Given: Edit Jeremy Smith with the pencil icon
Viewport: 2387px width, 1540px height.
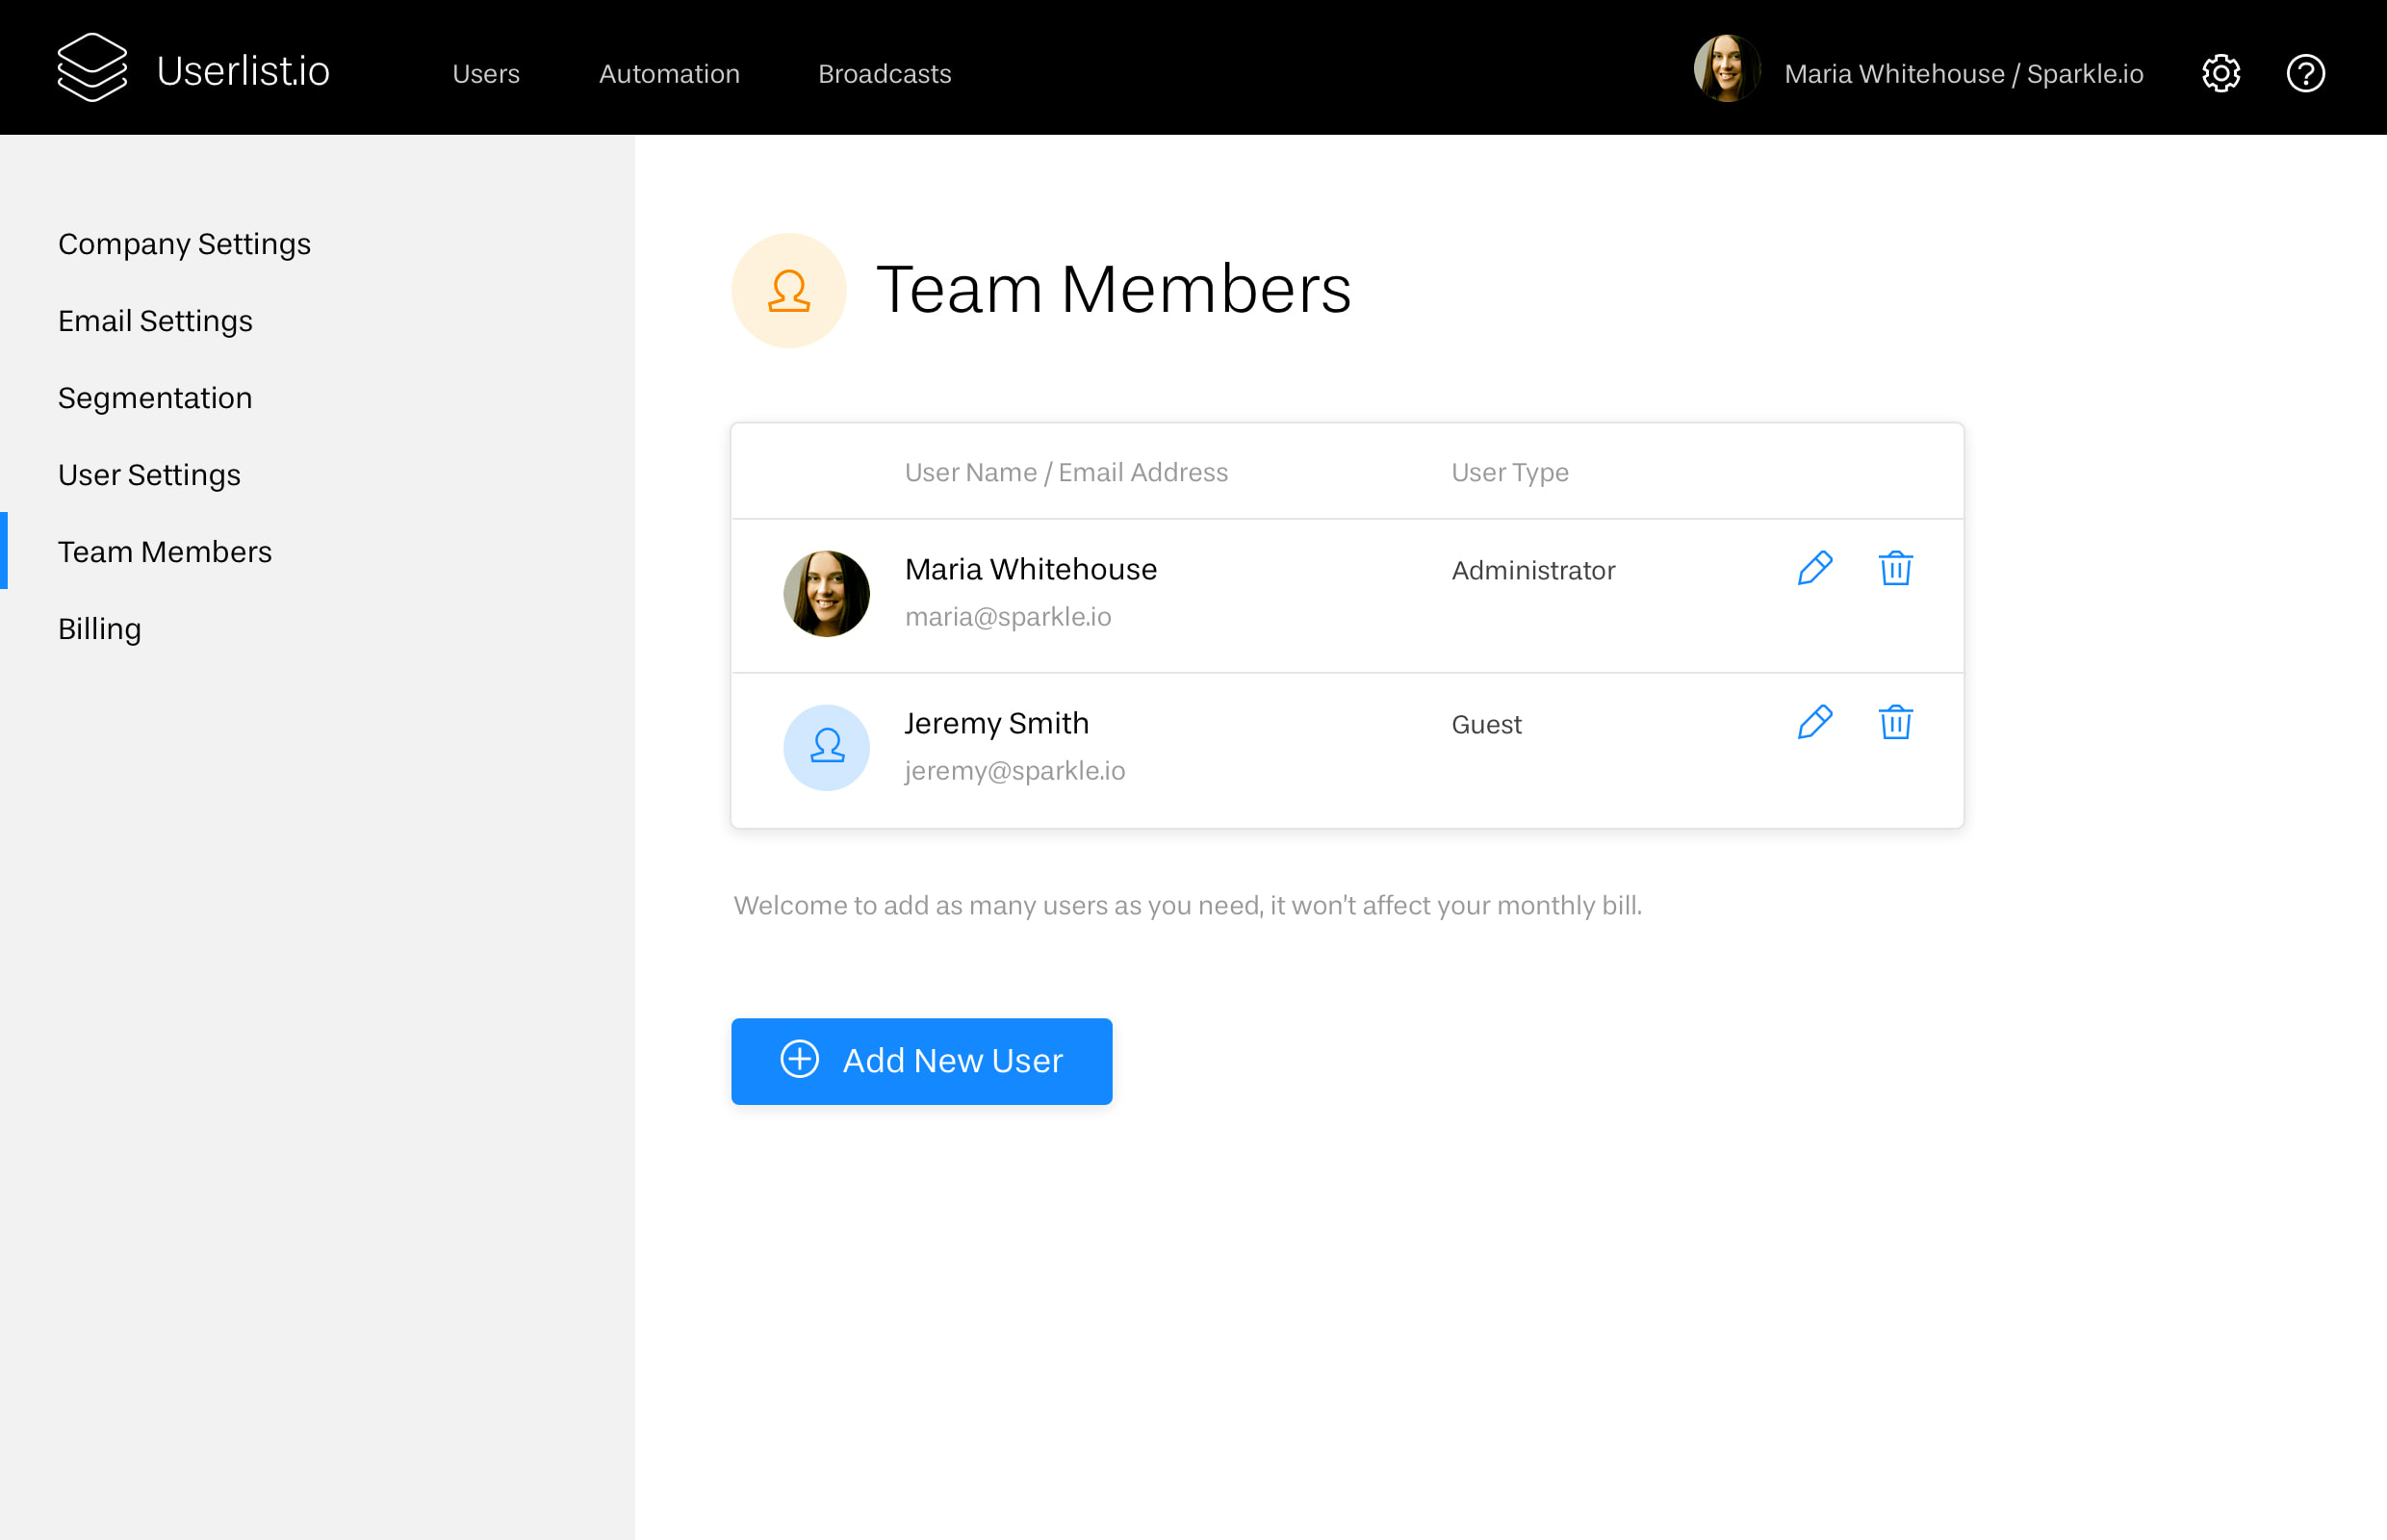Looking at the screenshot, I should coord(1815,722).
